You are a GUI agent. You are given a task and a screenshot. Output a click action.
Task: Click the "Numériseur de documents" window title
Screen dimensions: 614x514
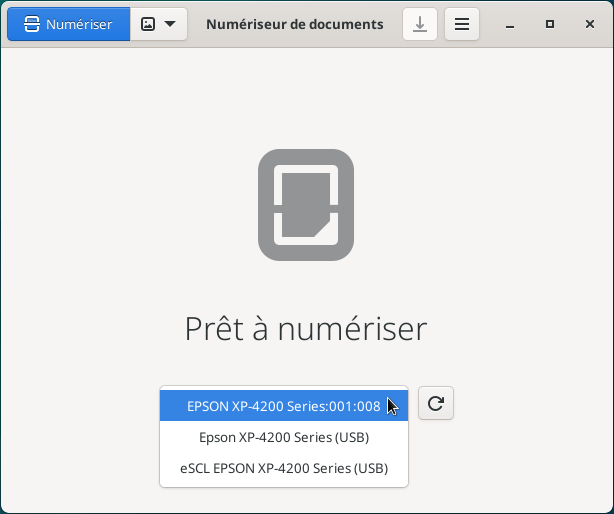pos(294,24)
